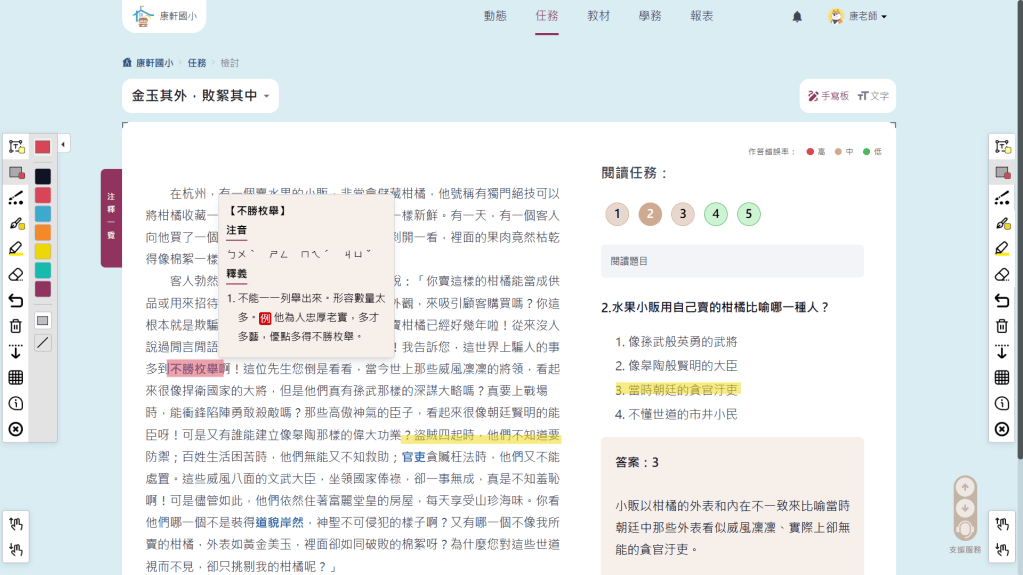Go to reading task question 3

coord(682,214)
